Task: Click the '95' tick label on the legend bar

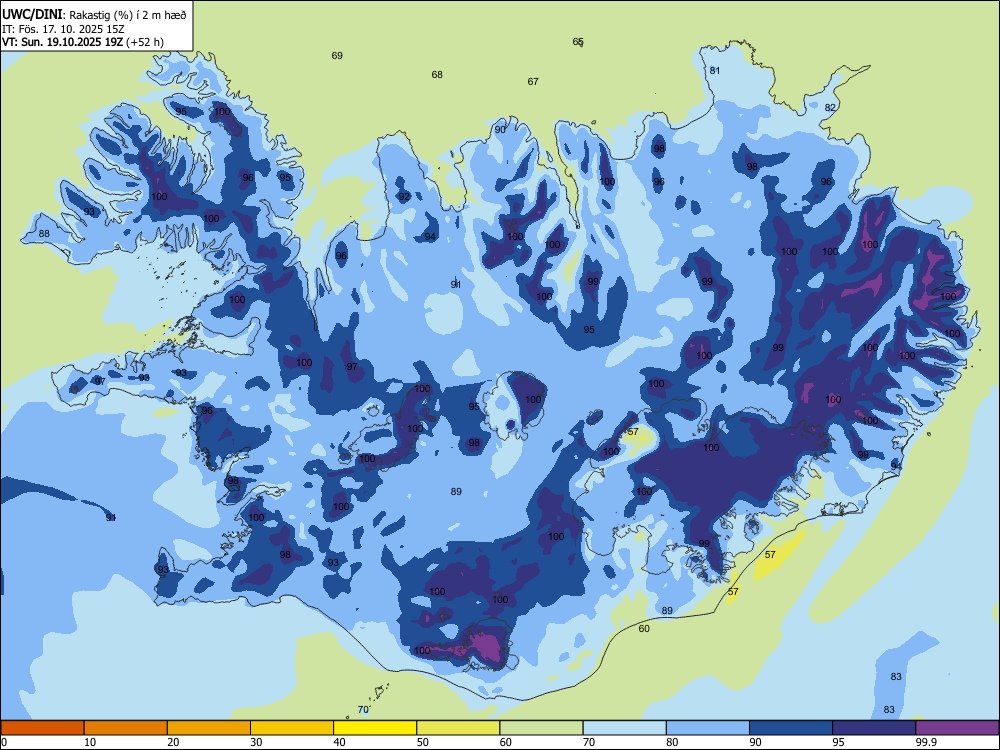Action: [x=838, y=742]
